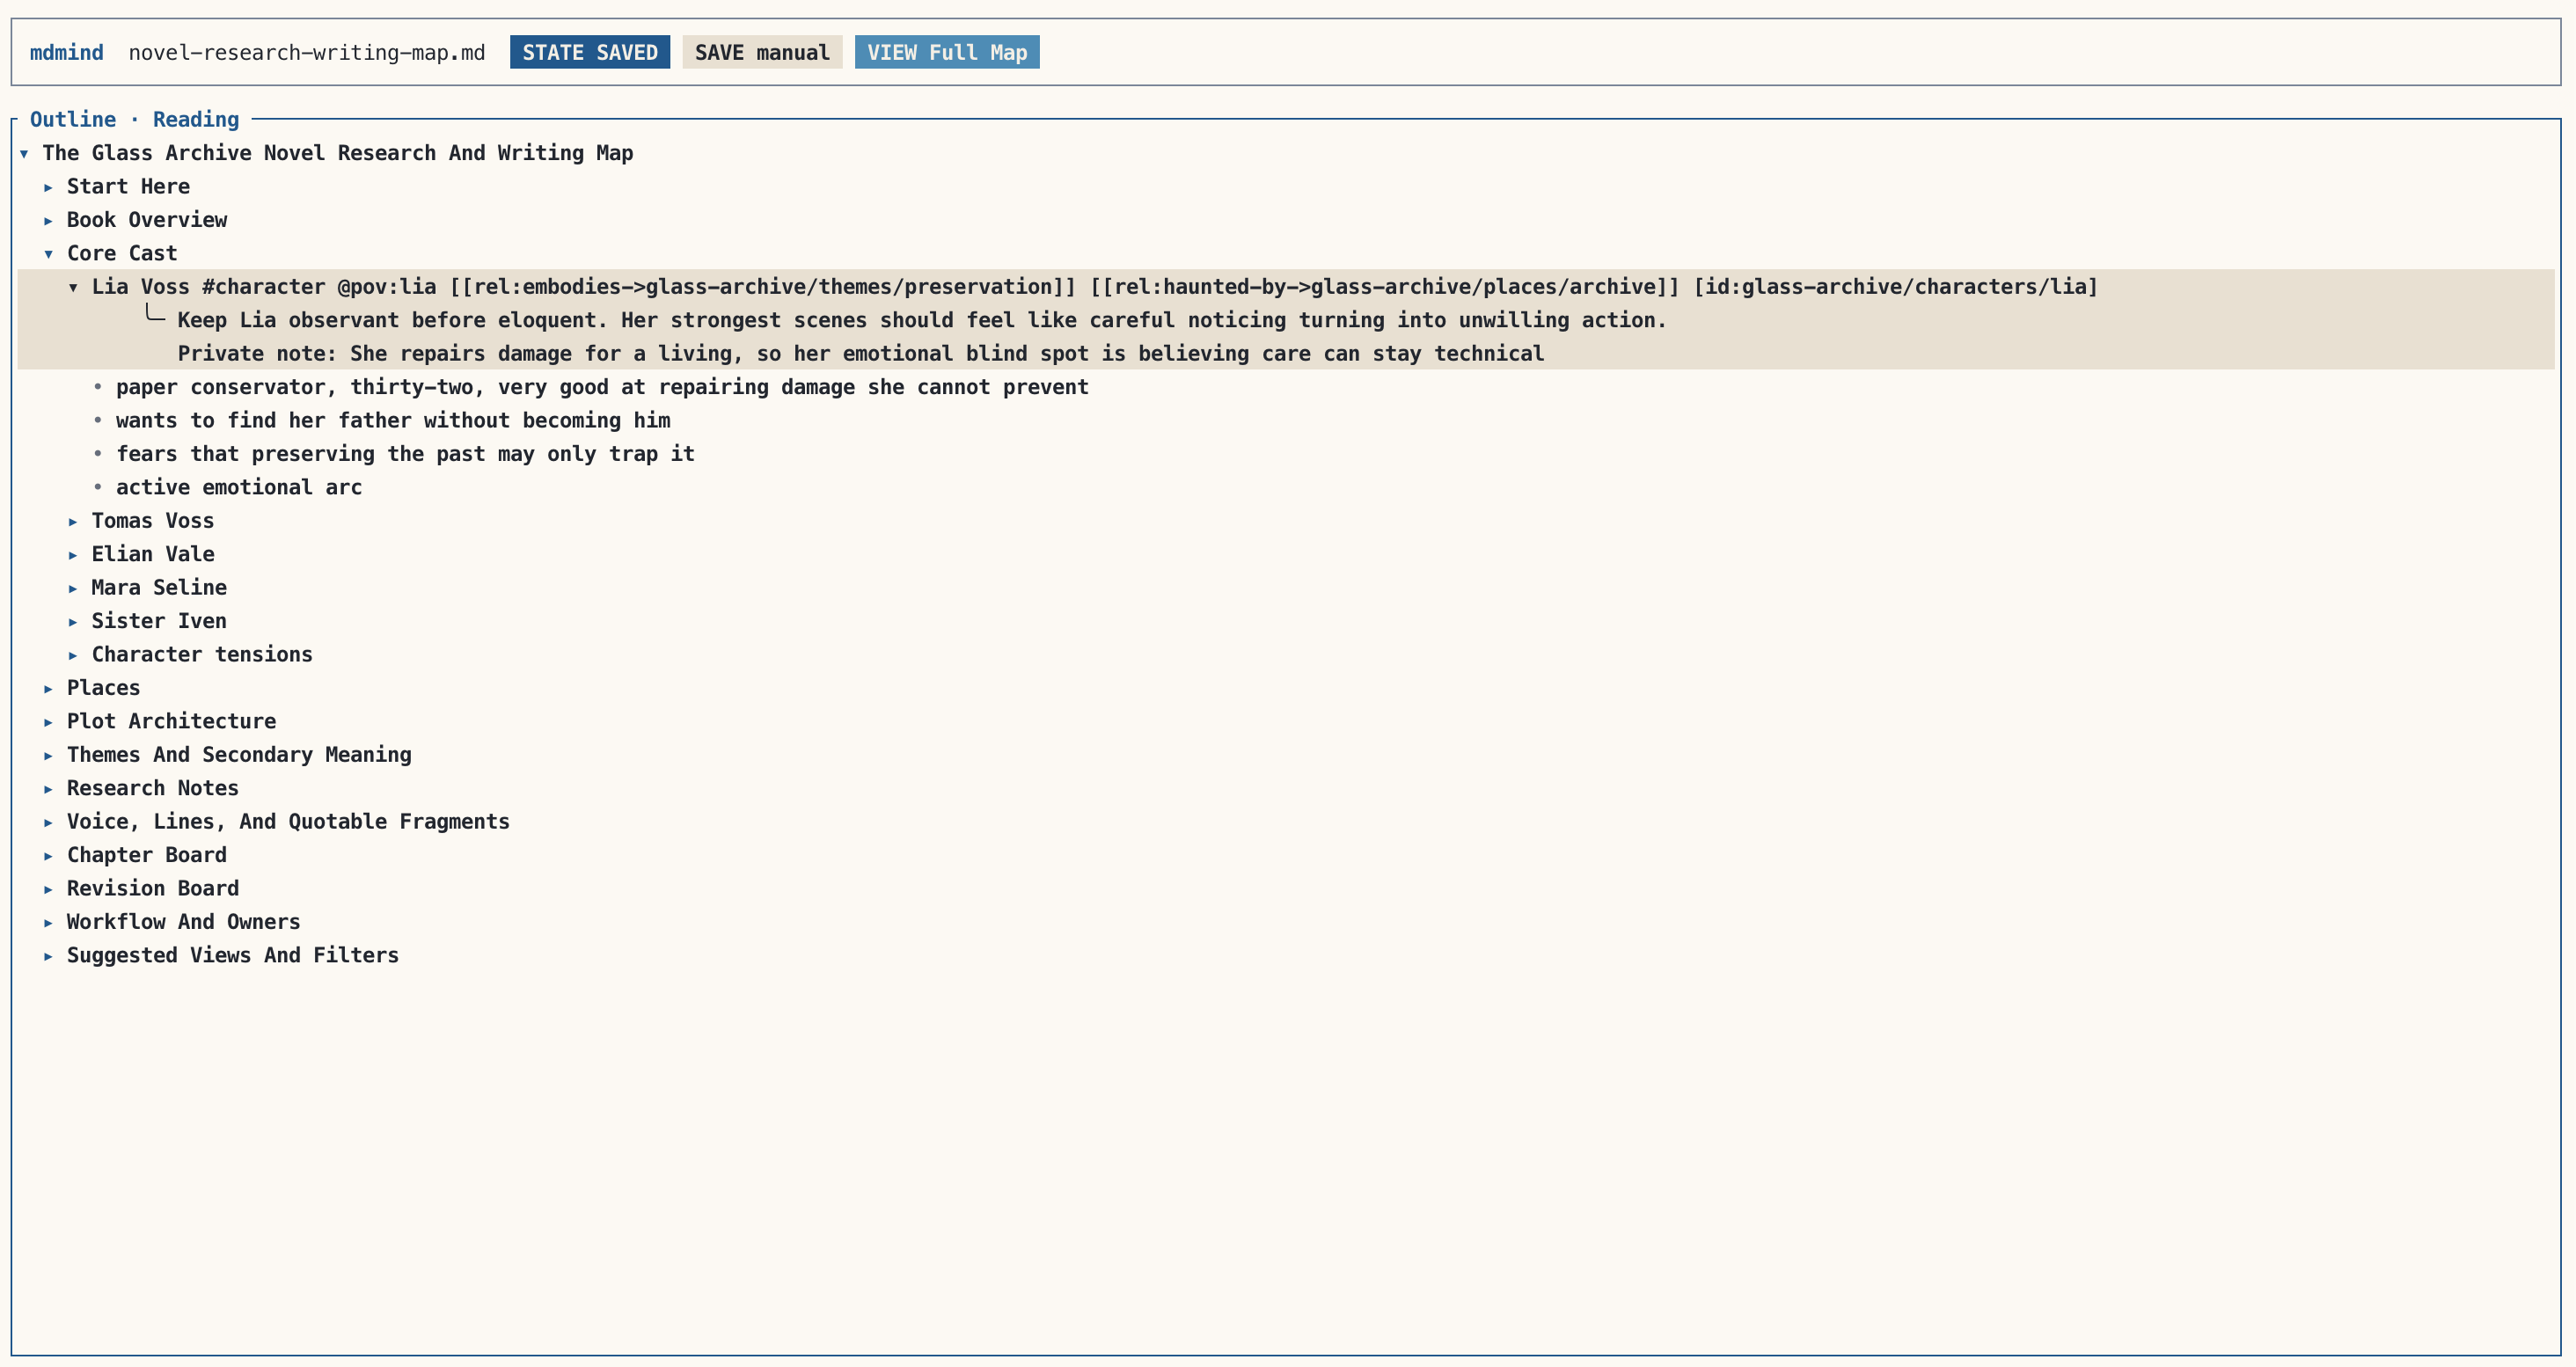The width and height of the screenshot is (2576, 1367).
Task: Click the mdmind logo
Action: [65, 52]
